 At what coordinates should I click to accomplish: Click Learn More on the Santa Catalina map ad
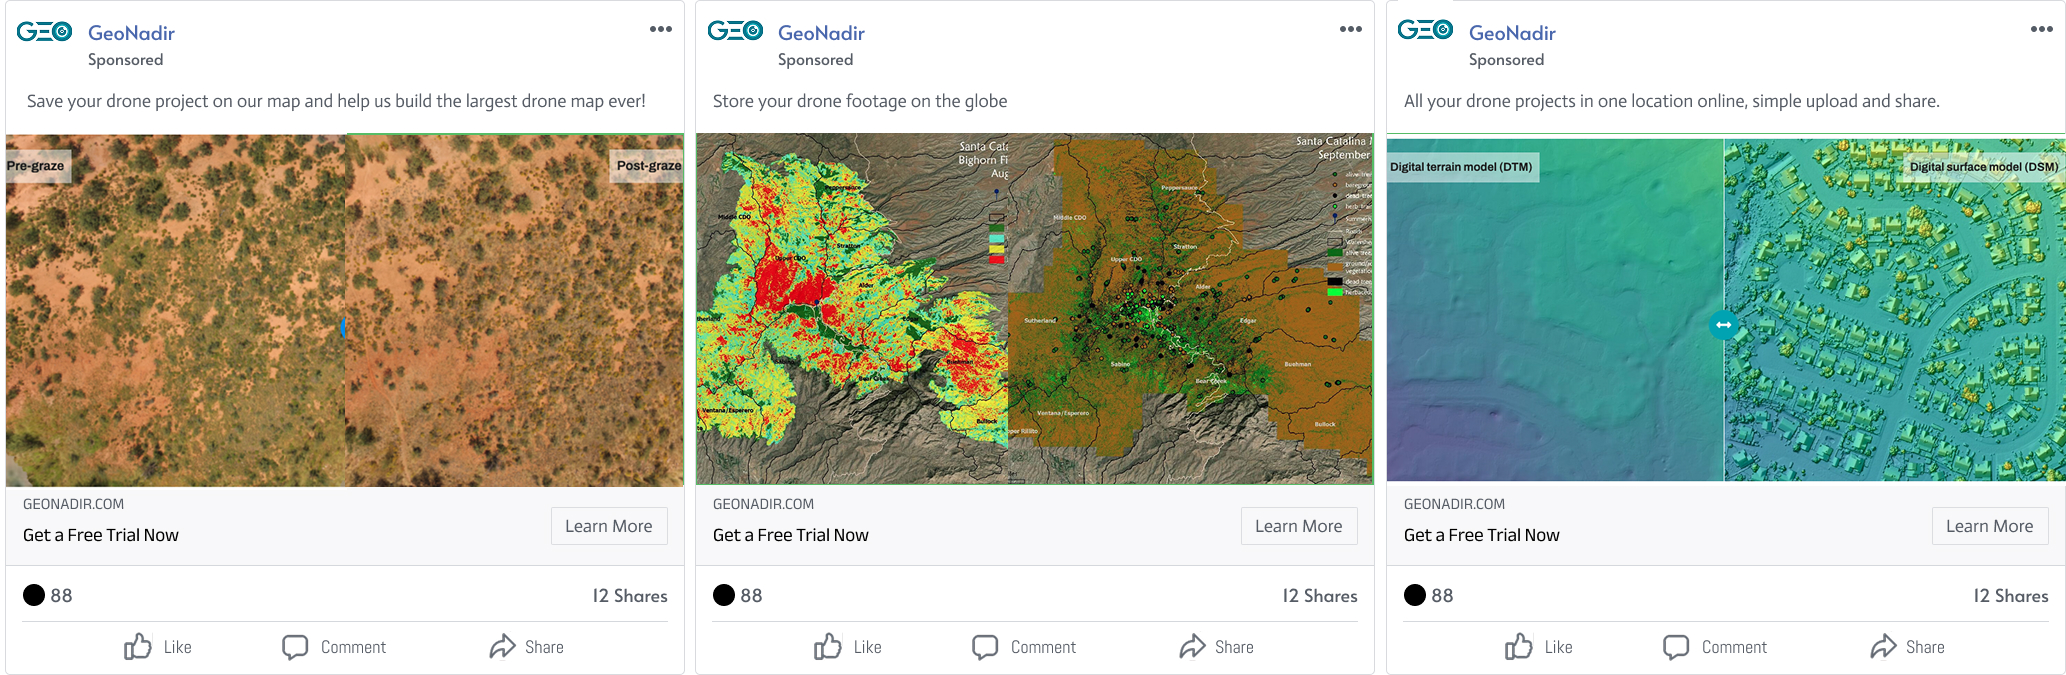(1298, 526)
